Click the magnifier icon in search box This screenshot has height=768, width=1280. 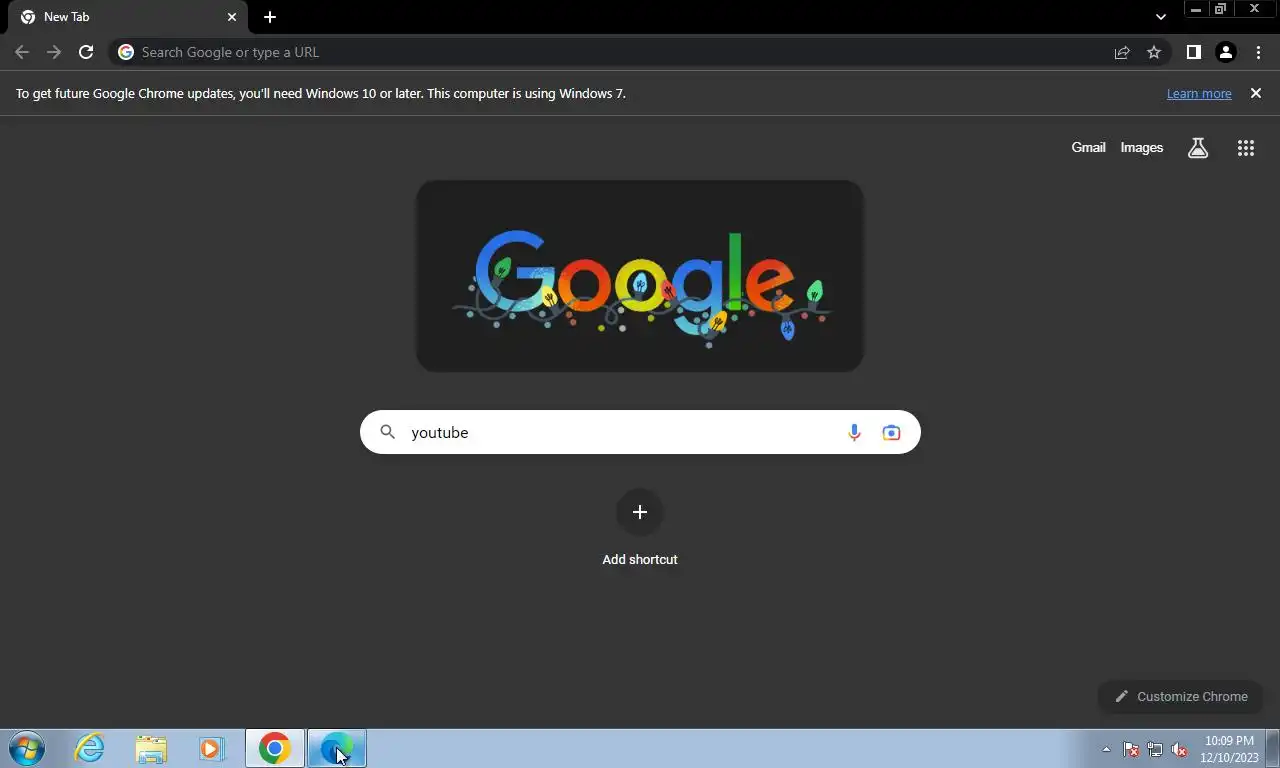click(x=388, y=432)
